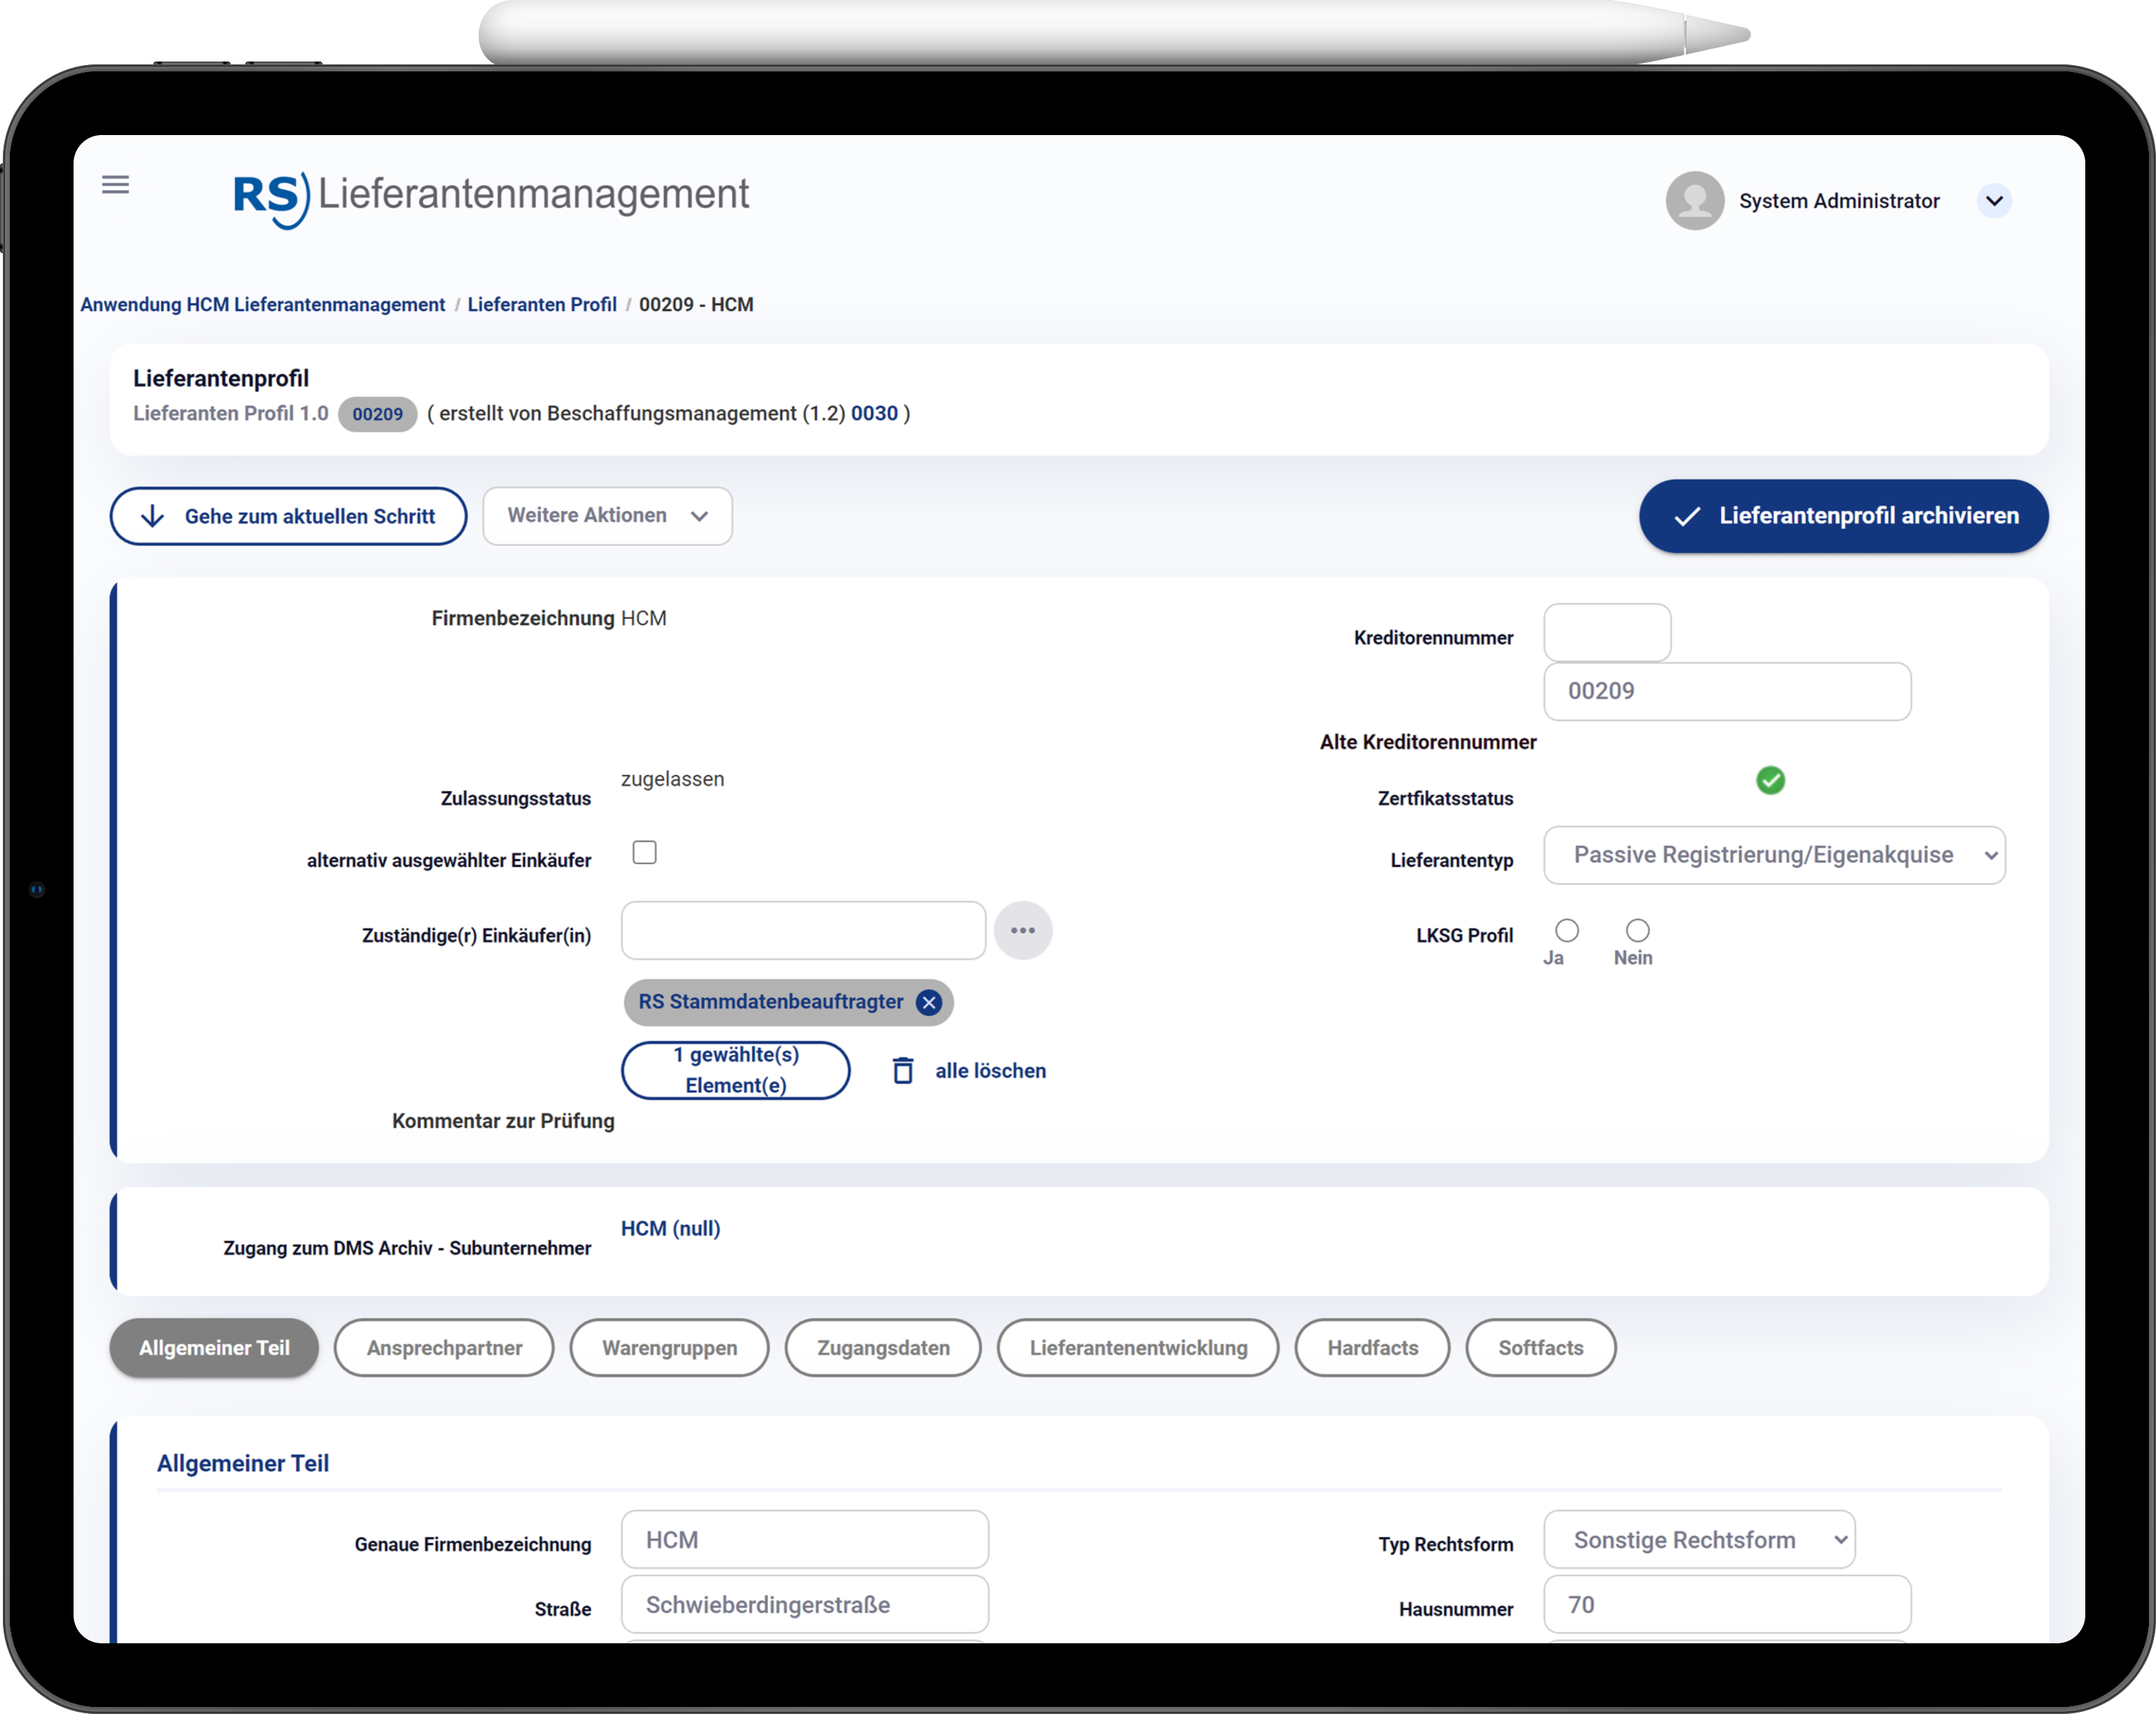This screenshot has height=1714, width=2156.
Task: Click the System Administrator avatar icon
Action: click(1694, 201)
